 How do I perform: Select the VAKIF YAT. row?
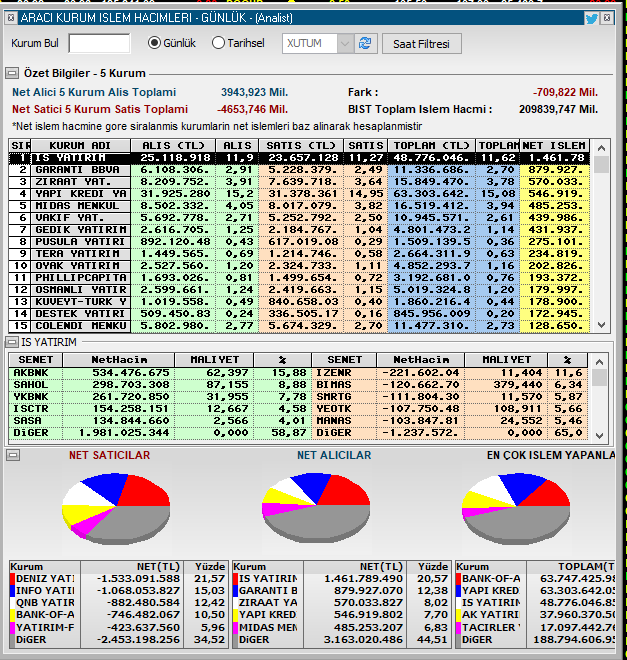(299, 218)
